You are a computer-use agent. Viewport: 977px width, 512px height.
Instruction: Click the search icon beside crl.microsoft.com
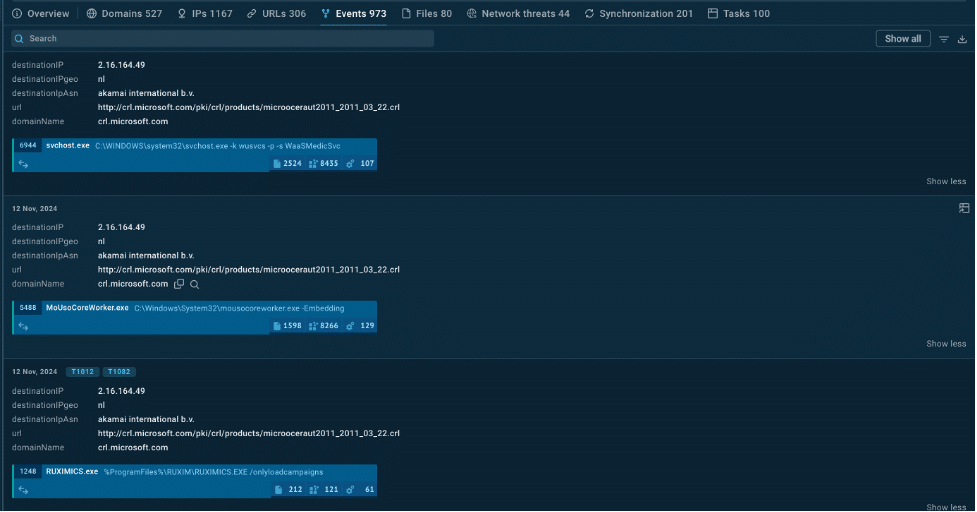tap(195, 284)
